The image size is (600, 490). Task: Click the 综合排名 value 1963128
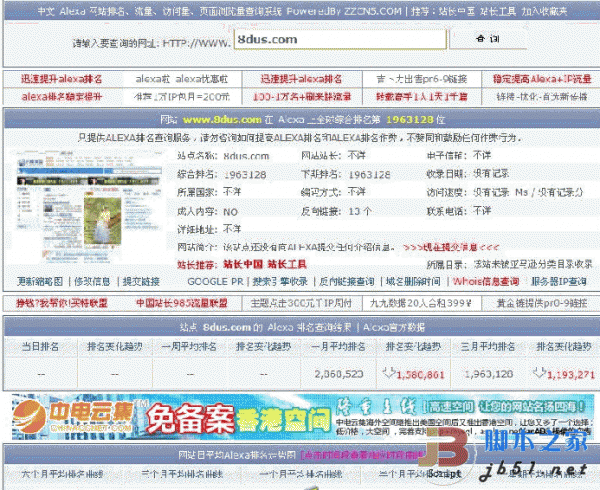(245, 175)
